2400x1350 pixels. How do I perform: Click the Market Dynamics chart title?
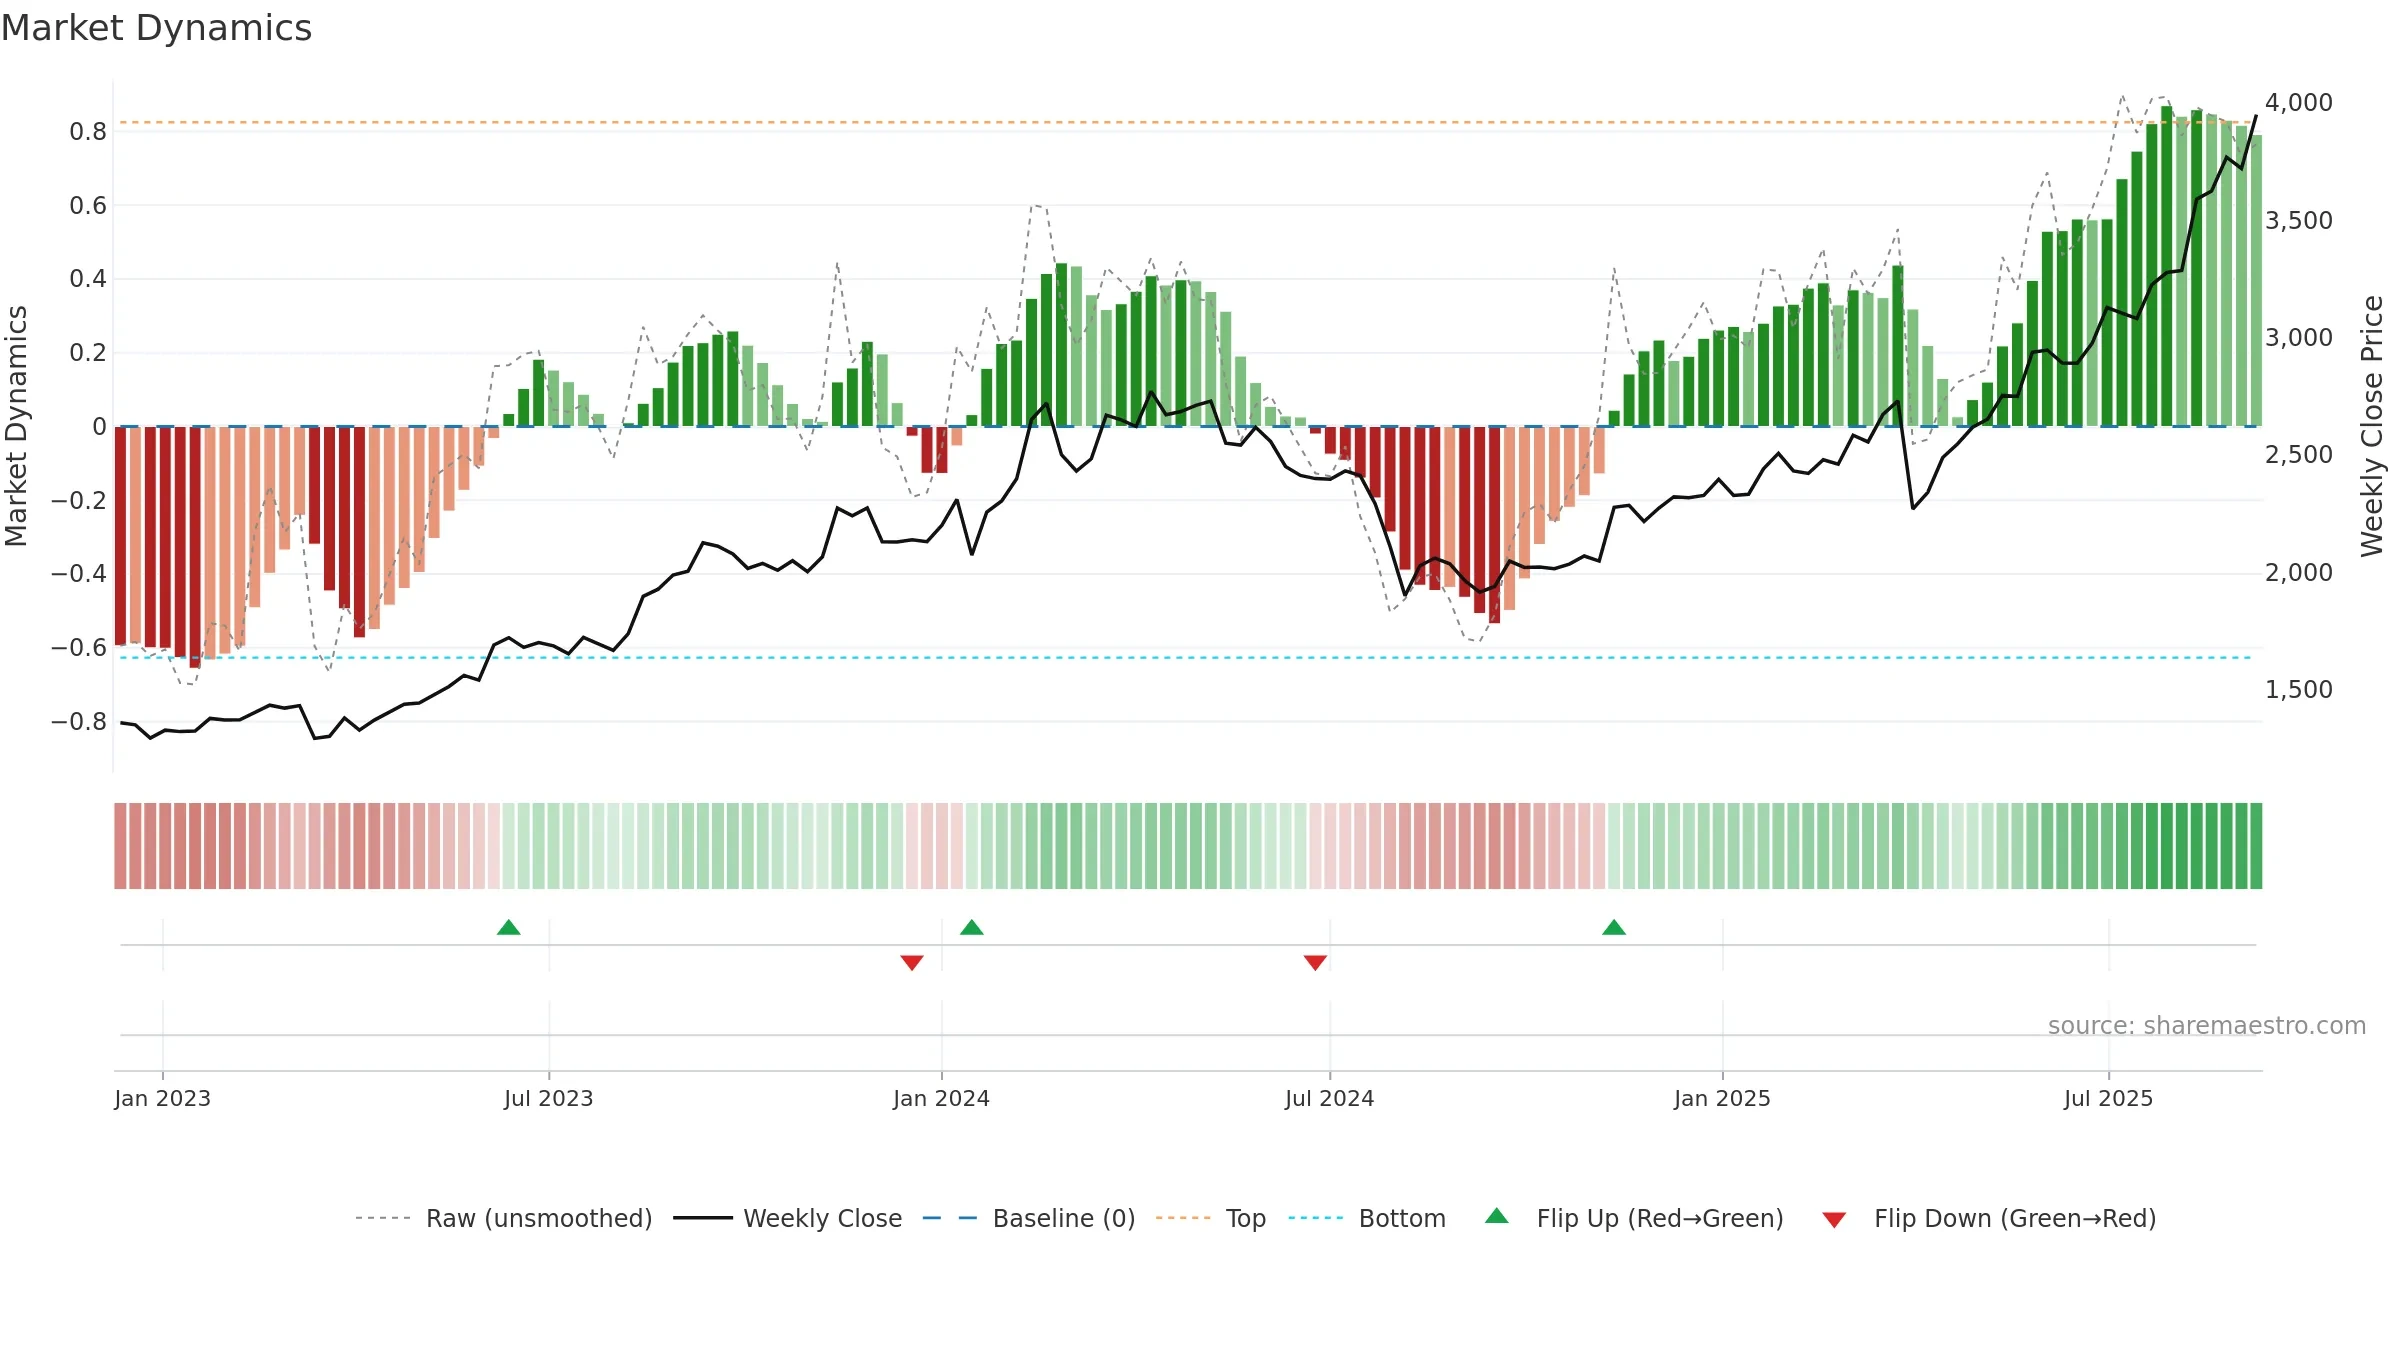[156, 28]
